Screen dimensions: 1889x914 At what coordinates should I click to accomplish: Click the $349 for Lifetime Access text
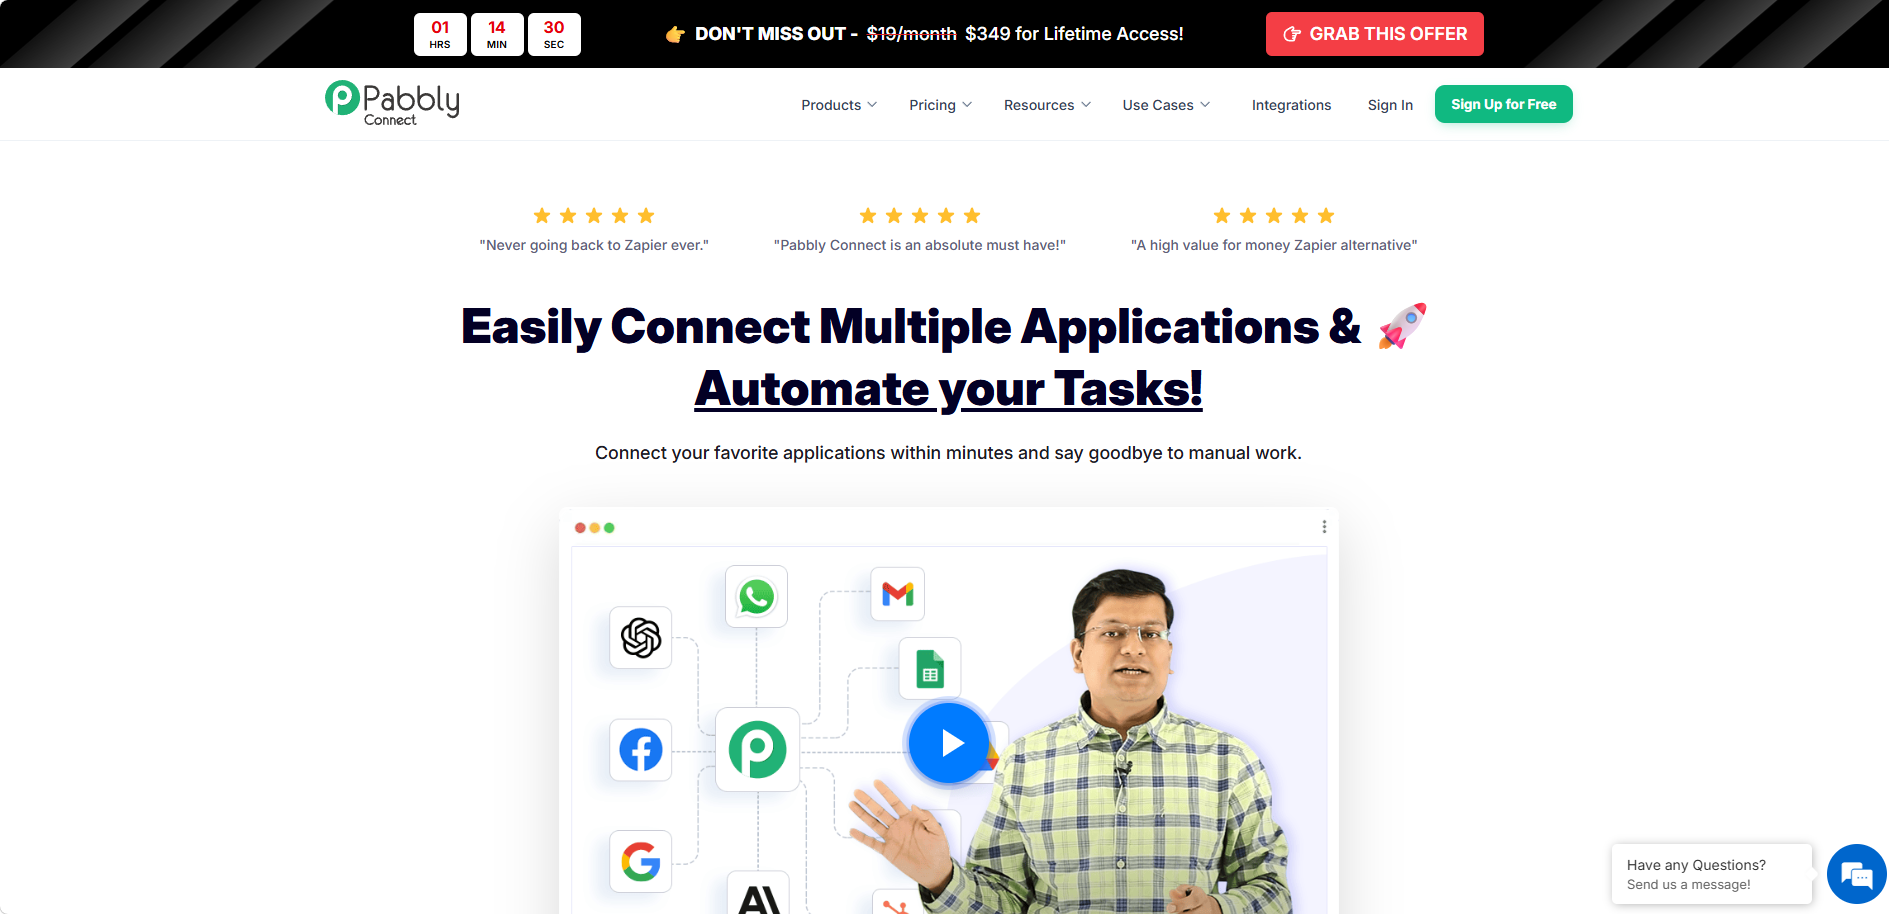pyautogui.click(x=1074, y=34)
